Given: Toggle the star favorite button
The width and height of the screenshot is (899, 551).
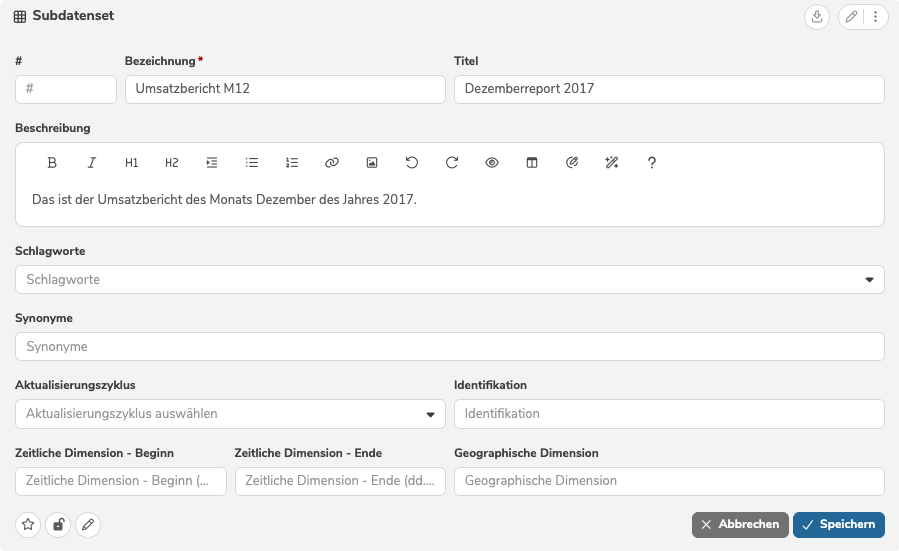Looking at the screenshot, I should [28, 524].
